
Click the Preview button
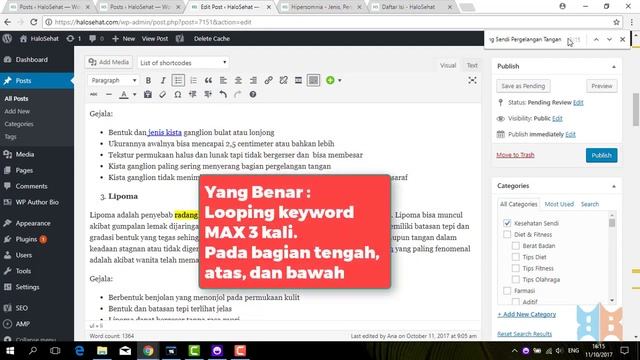601,86
